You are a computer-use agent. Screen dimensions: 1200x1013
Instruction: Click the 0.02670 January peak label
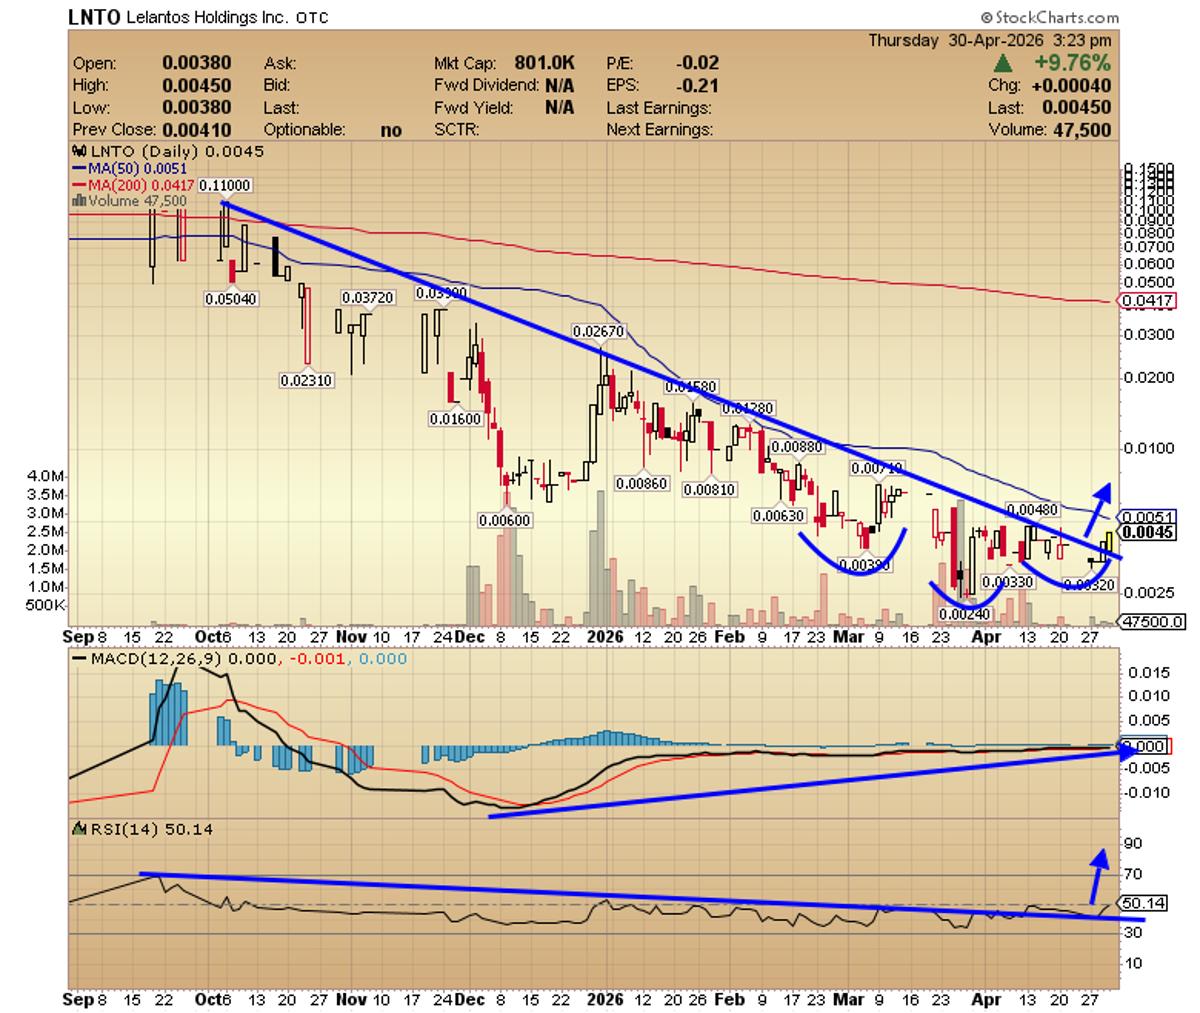pyautogui.click(x=597, y=330)
